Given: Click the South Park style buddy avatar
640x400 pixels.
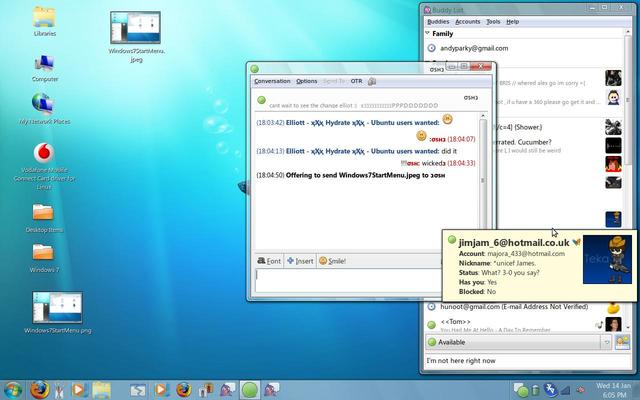Looking at the screenshot, I should point(613,97).
